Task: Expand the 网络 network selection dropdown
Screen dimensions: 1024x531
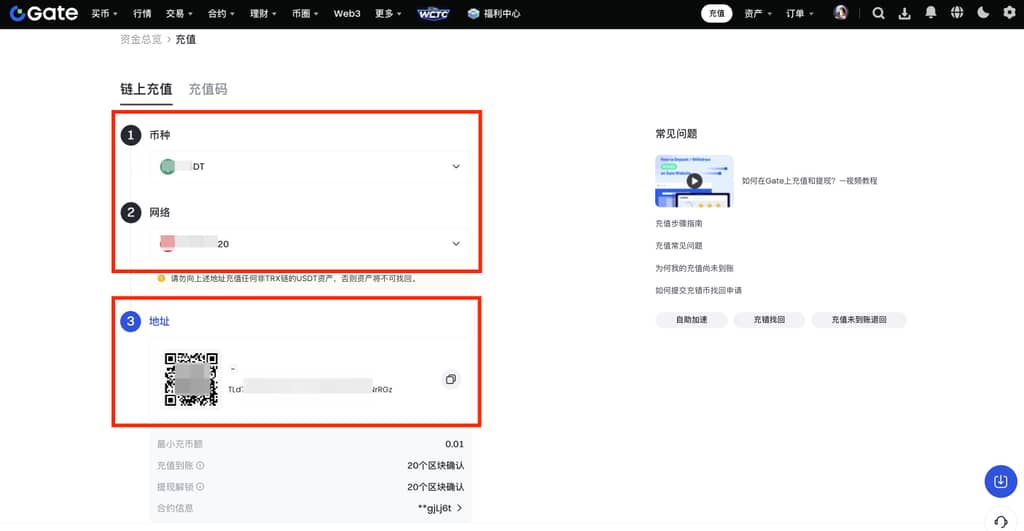Action: point(456,243)
